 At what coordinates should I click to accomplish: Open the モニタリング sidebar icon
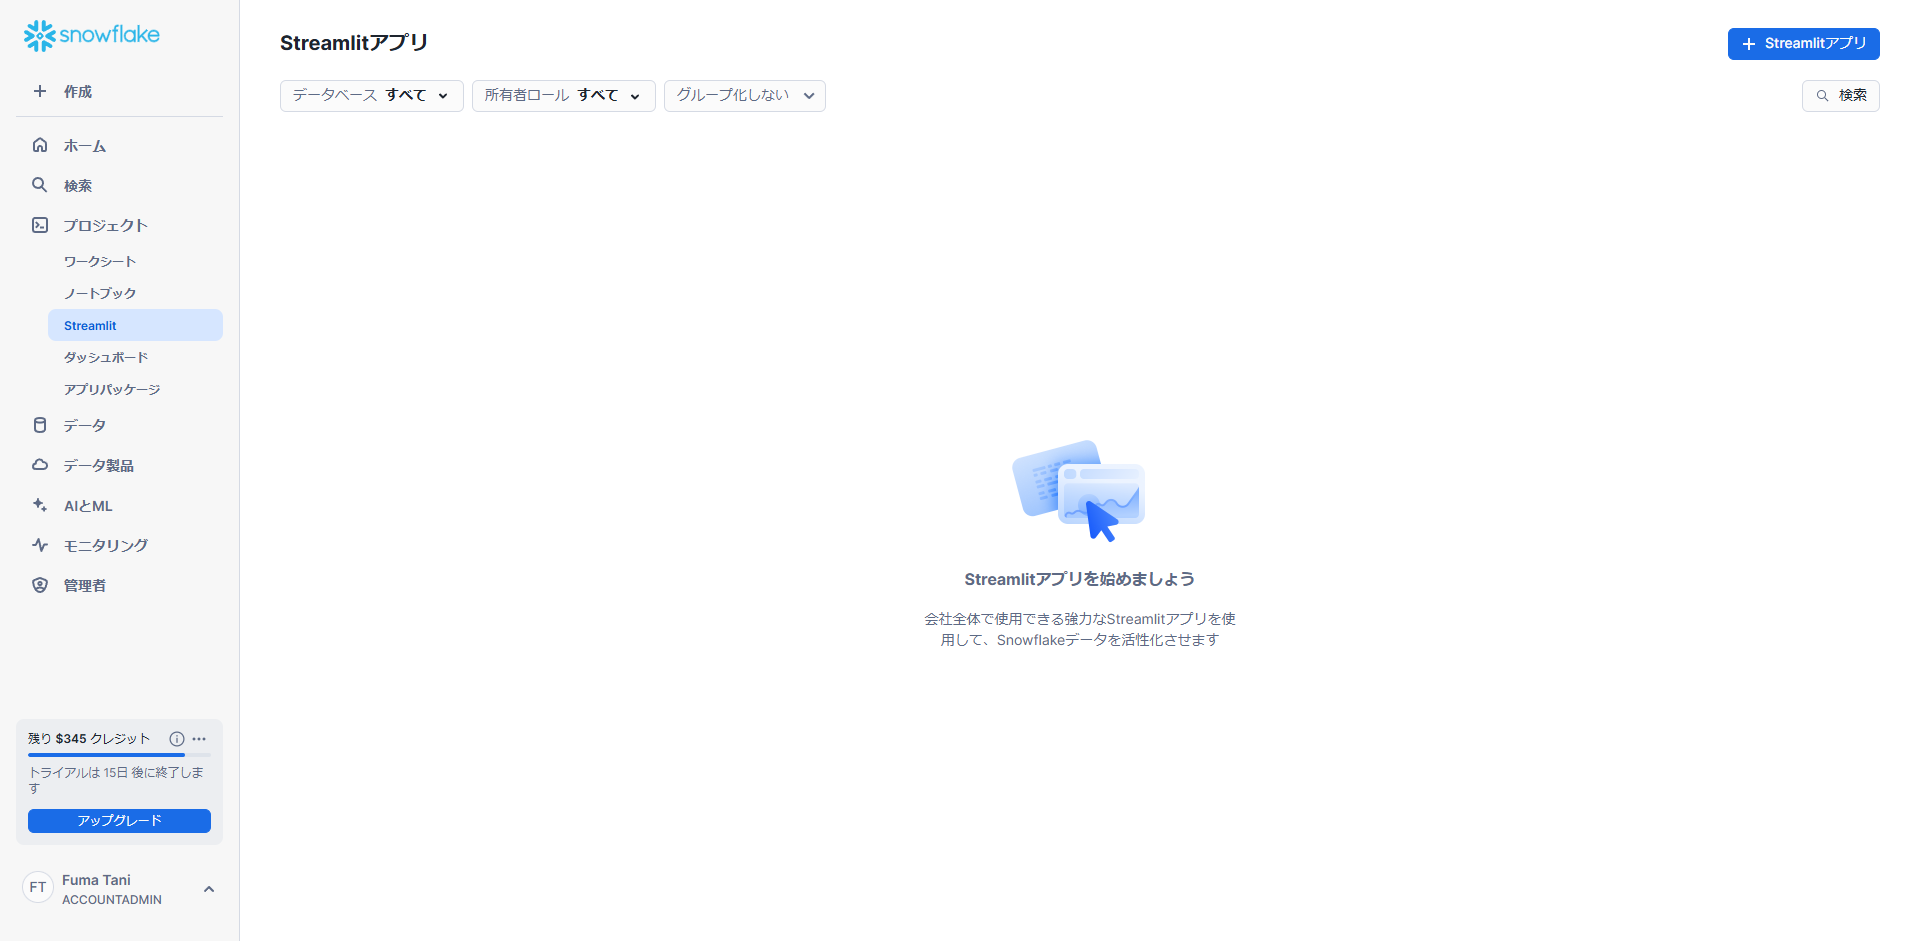pyautogui.click(x=40, y=545)
